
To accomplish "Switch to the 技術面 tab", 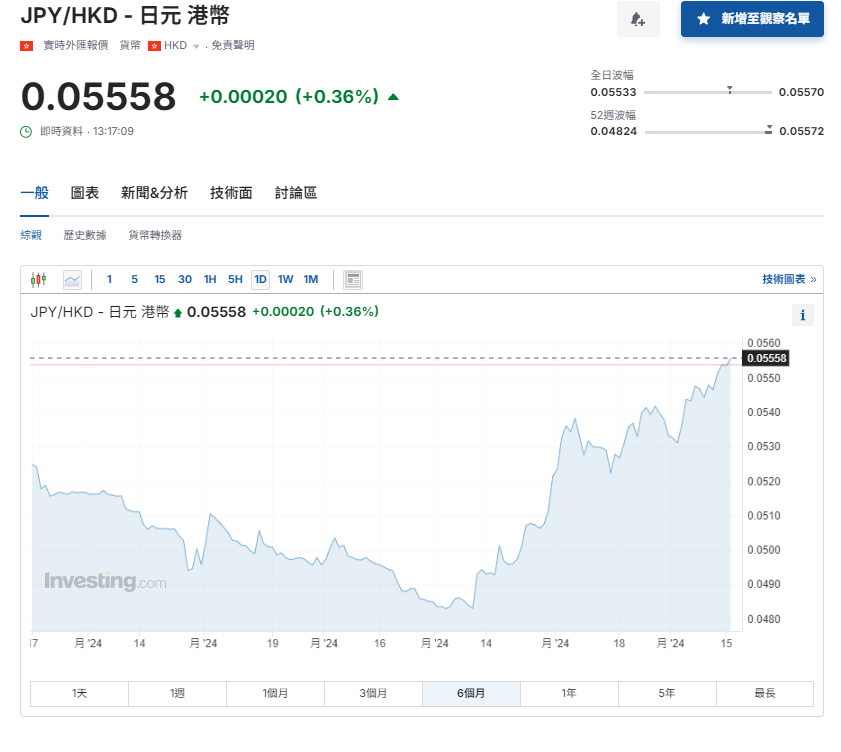I will coord(231,192).
